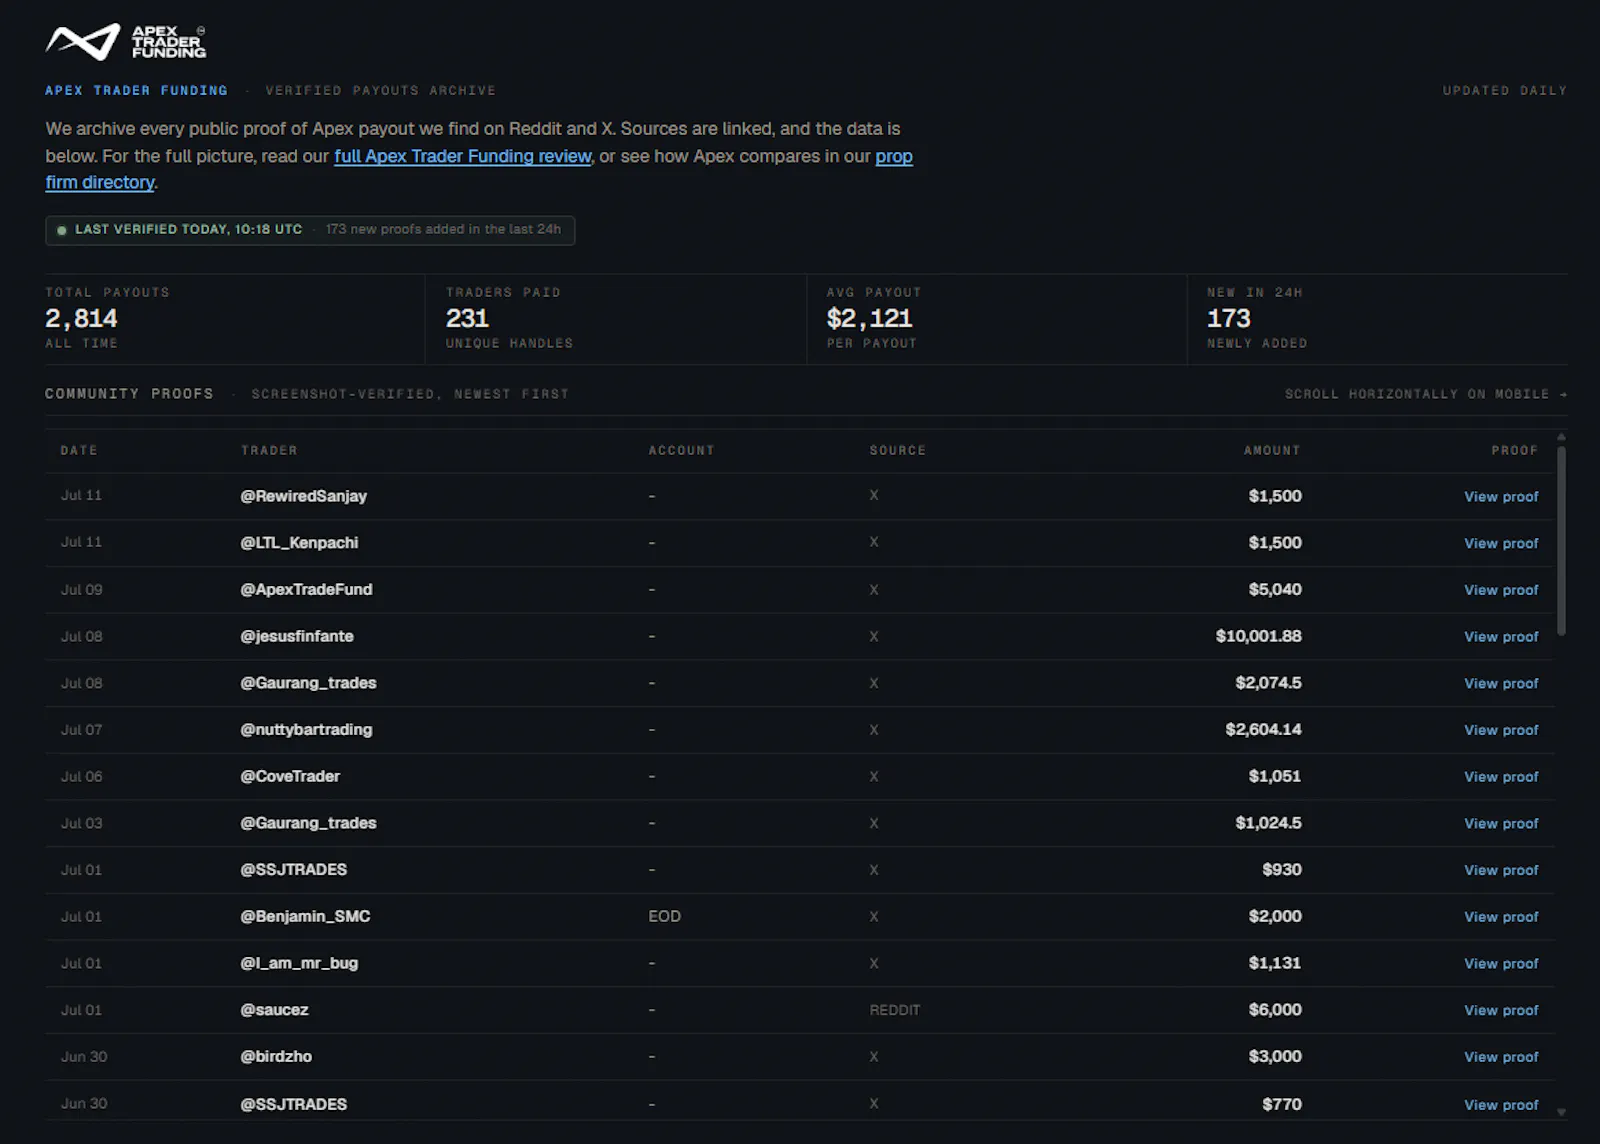Click the ACCOUNT column header
The width and height of the screenshot is (1600, 1144).
point(682,451)
